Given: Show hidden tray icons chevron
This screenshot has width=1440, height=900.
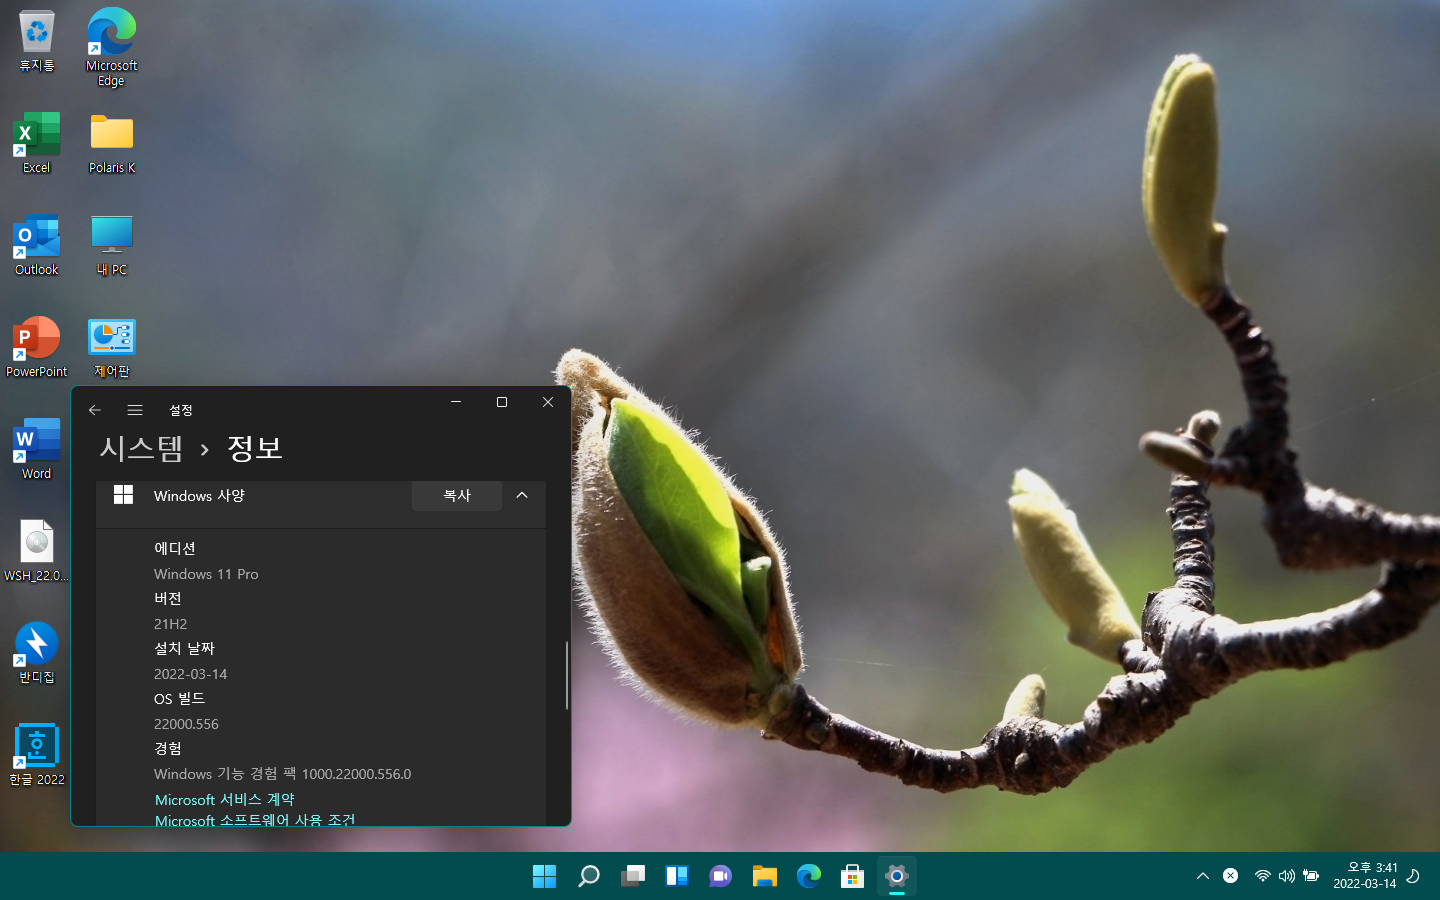Looking at the screenshot, I should (x=1203, y=876).
